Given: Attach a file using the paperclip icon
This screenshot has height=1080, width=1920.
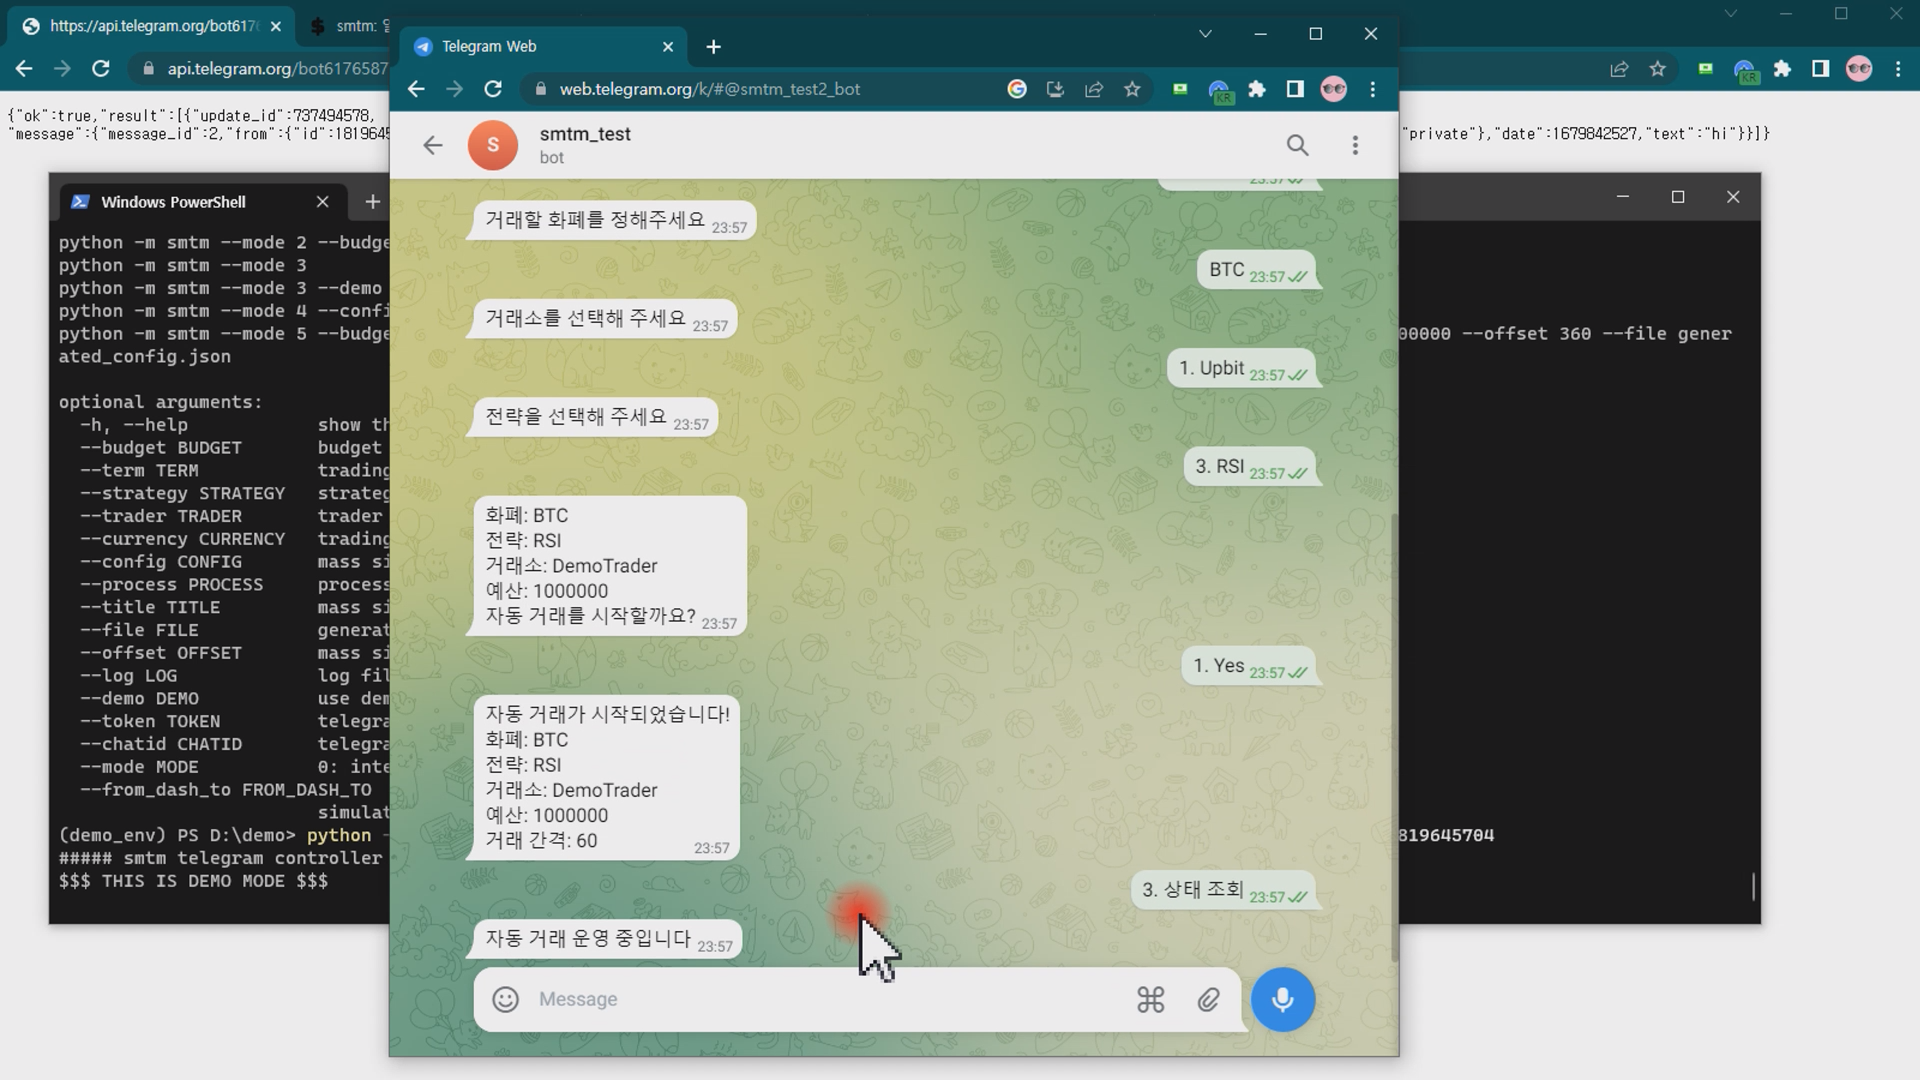Looking at the screenshot, I should 1208,999.
